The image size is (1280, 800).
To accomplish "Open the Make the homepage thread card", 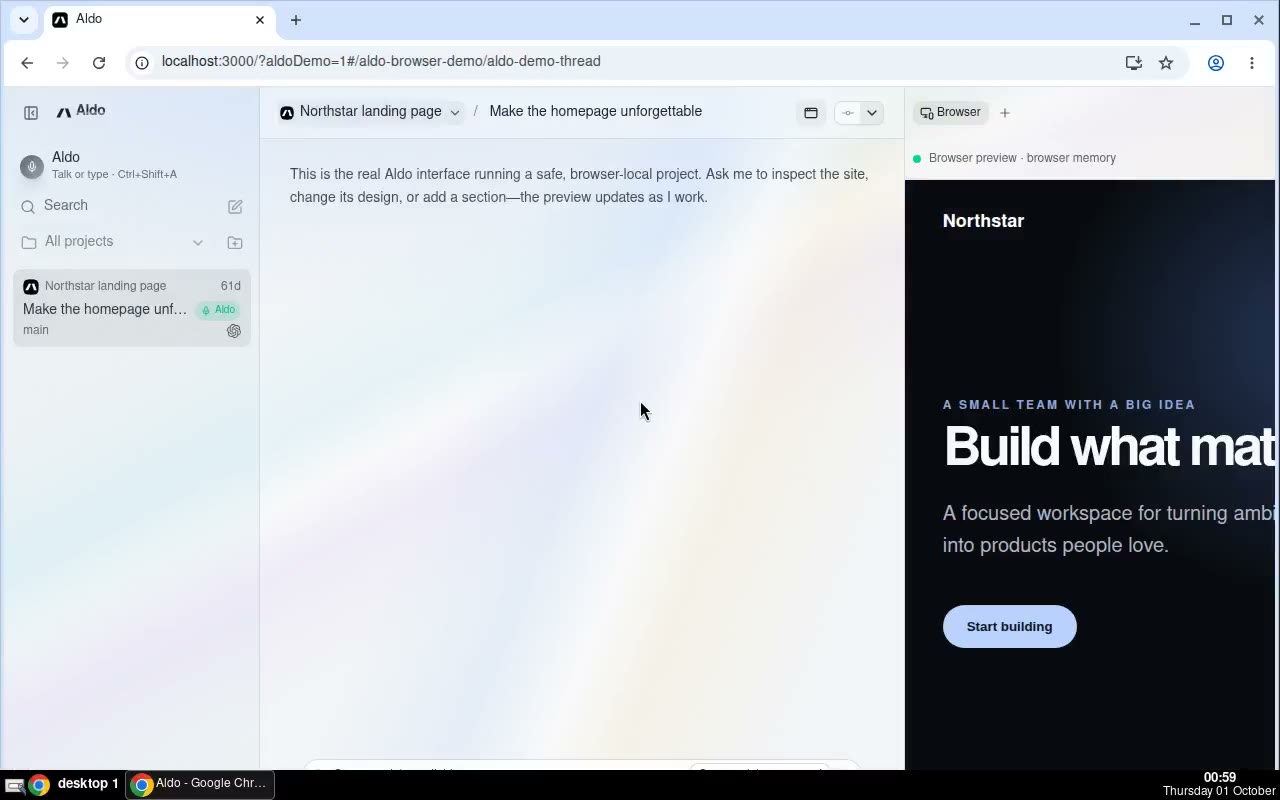I will tap(132, 308).
